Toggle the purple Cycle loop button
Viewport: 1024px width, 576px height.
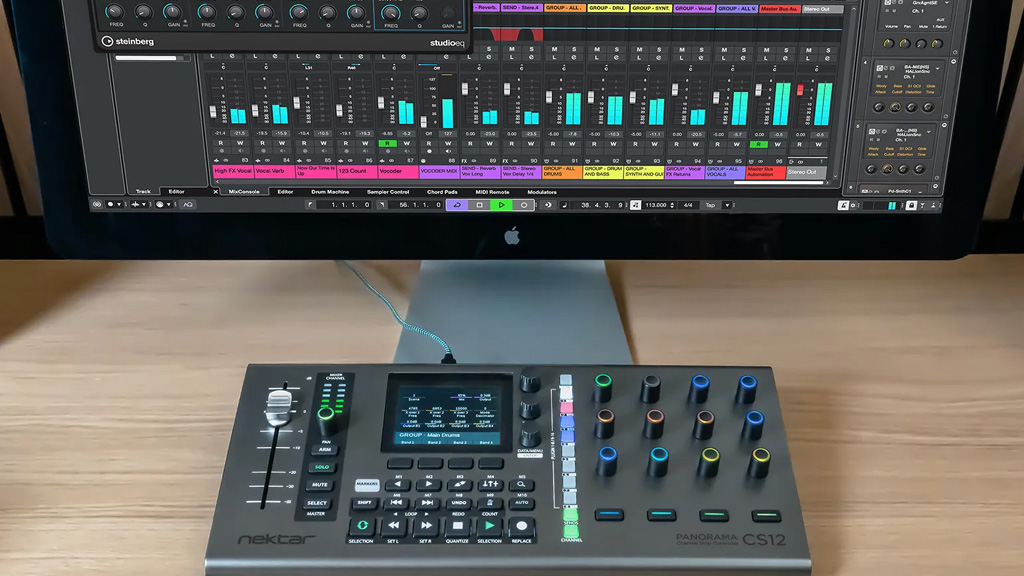[457, 205]
